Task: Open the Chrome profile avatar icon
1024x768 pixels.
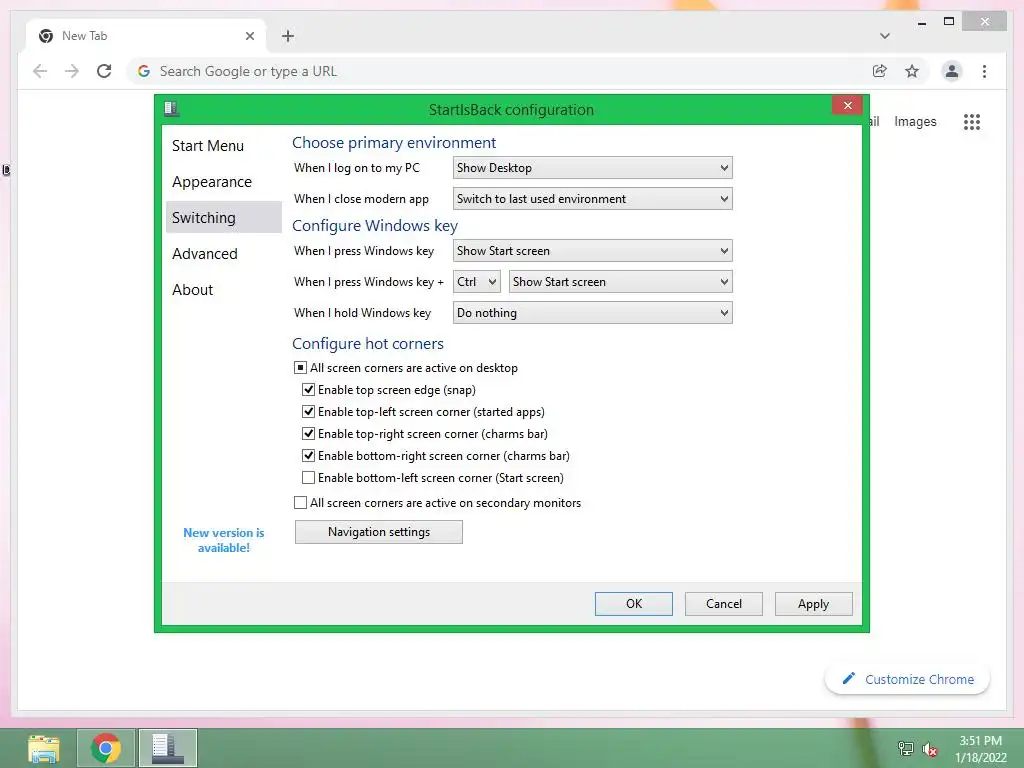Action: [952, 71]
